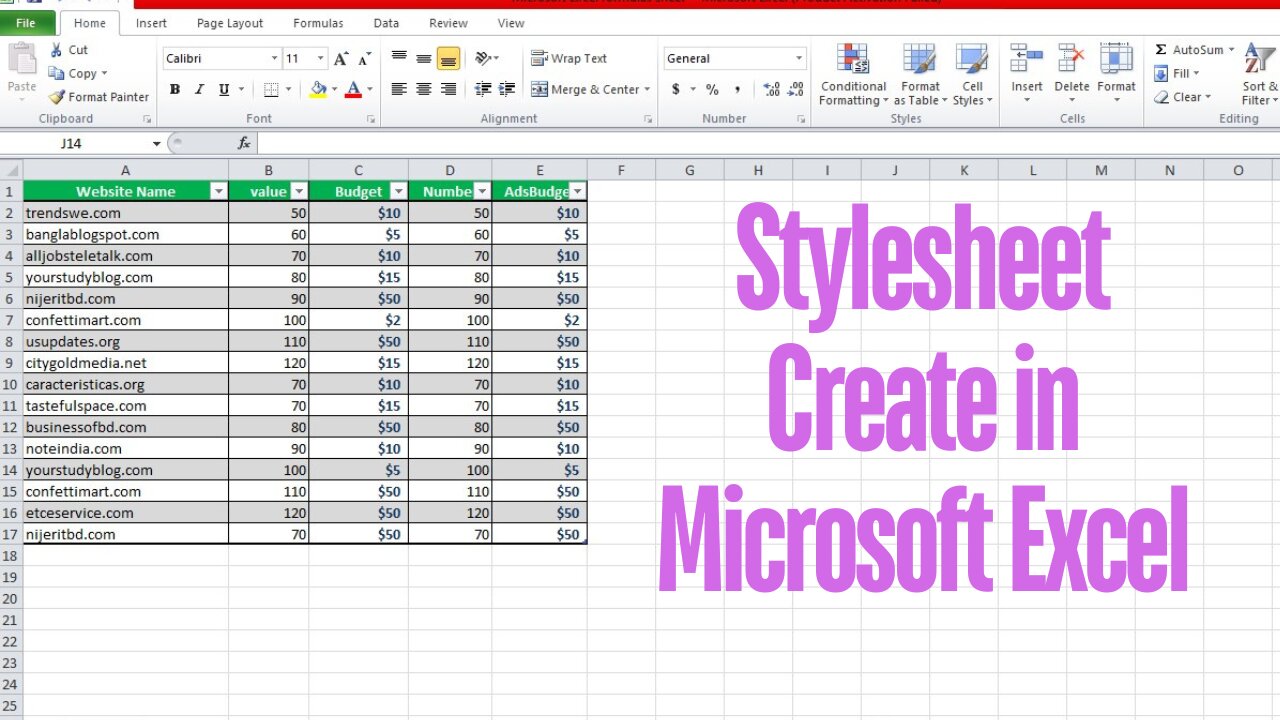Switch to the Review tab

tap(448, 23)
